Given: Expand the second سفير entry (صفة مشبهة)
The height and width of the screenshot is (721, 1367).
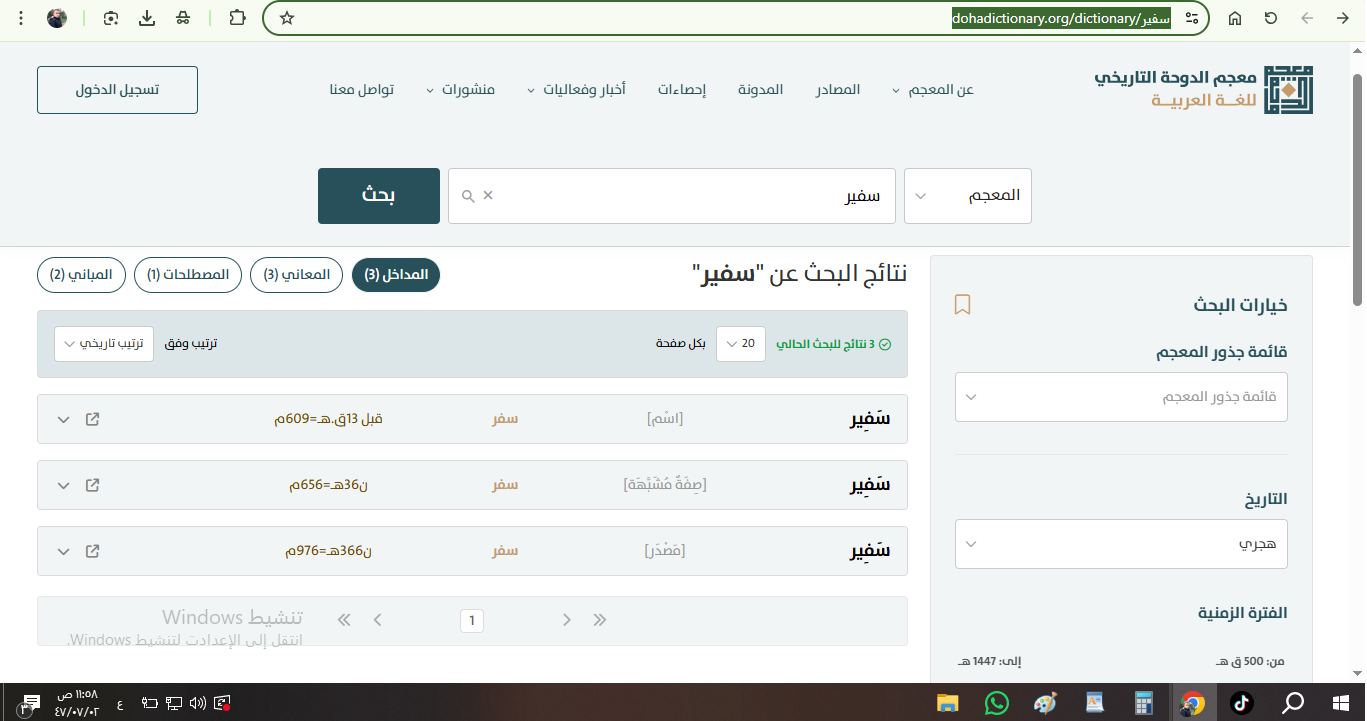Looking at the screenshot, I should pyautogui.click(x=64, y=485).
